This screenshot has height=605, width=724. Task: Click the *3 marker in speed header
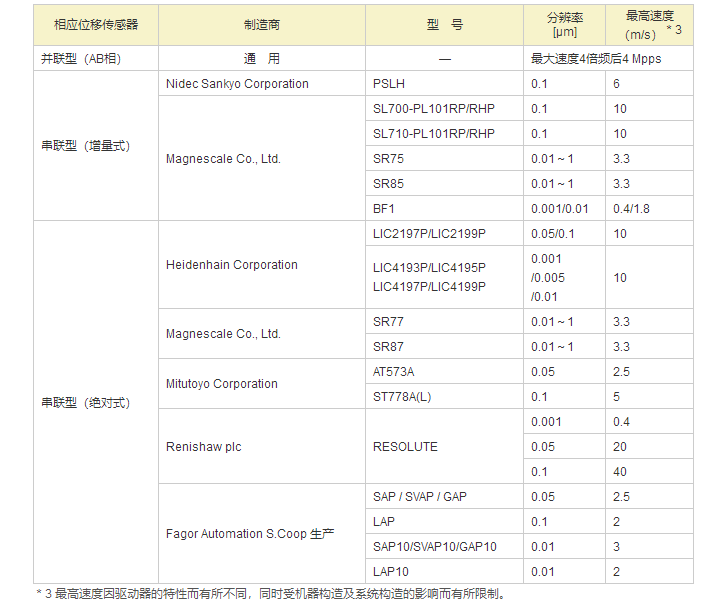coord(674,30)
